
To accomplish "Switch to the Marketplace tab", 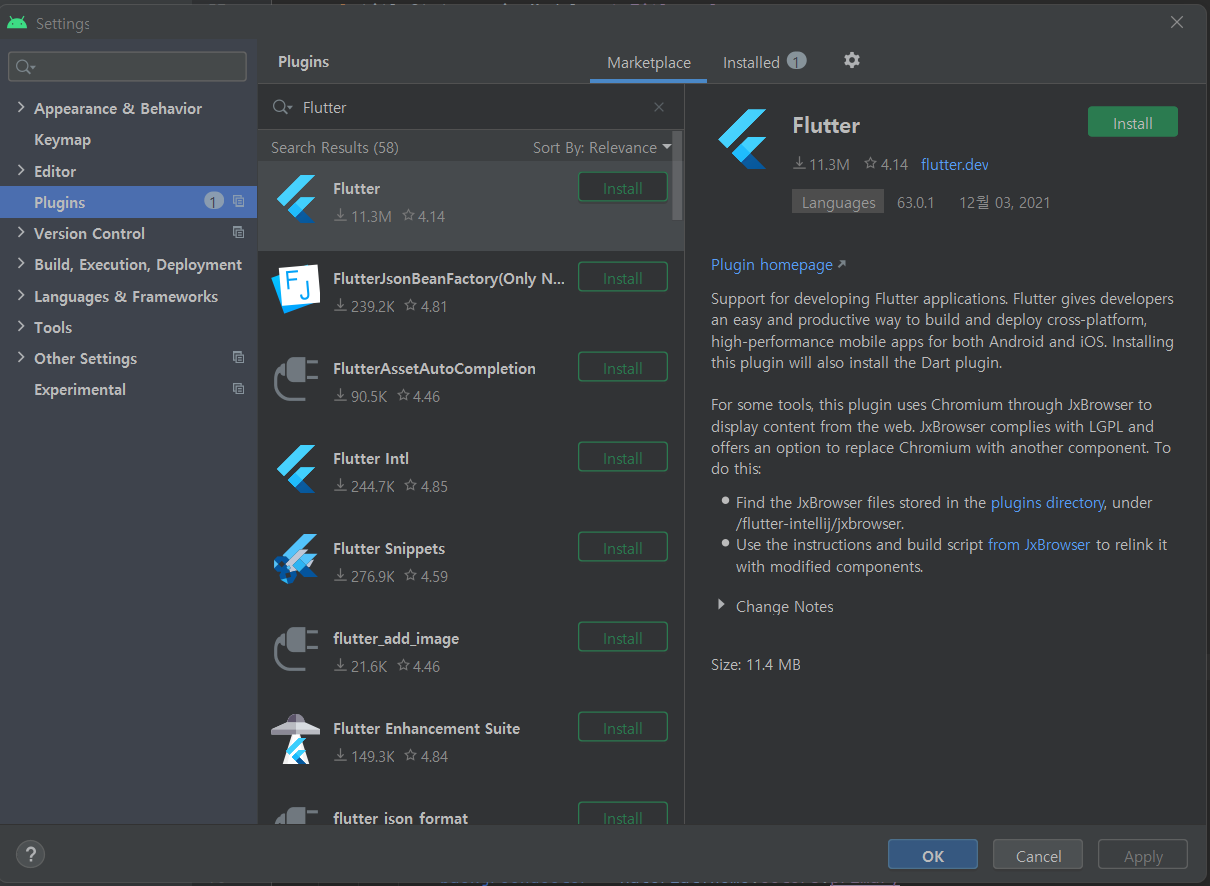I will tap(649, 62).
